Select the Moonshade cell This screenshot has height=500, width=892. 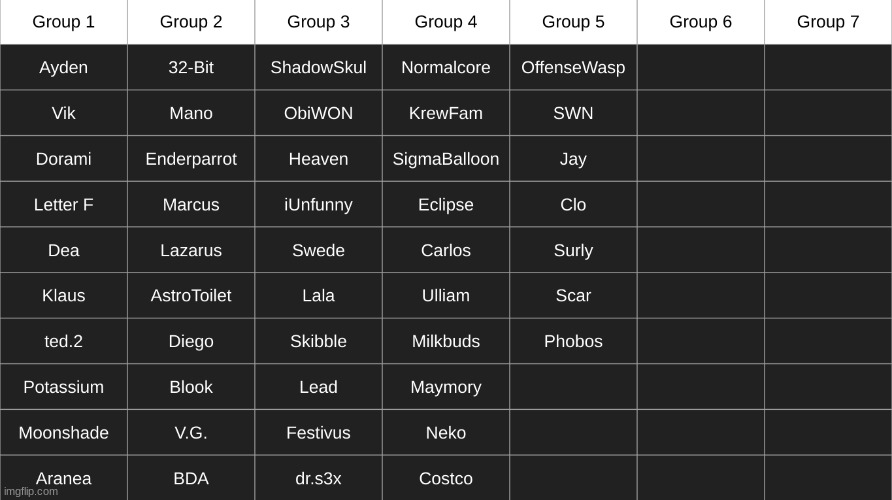coord(63,433)
